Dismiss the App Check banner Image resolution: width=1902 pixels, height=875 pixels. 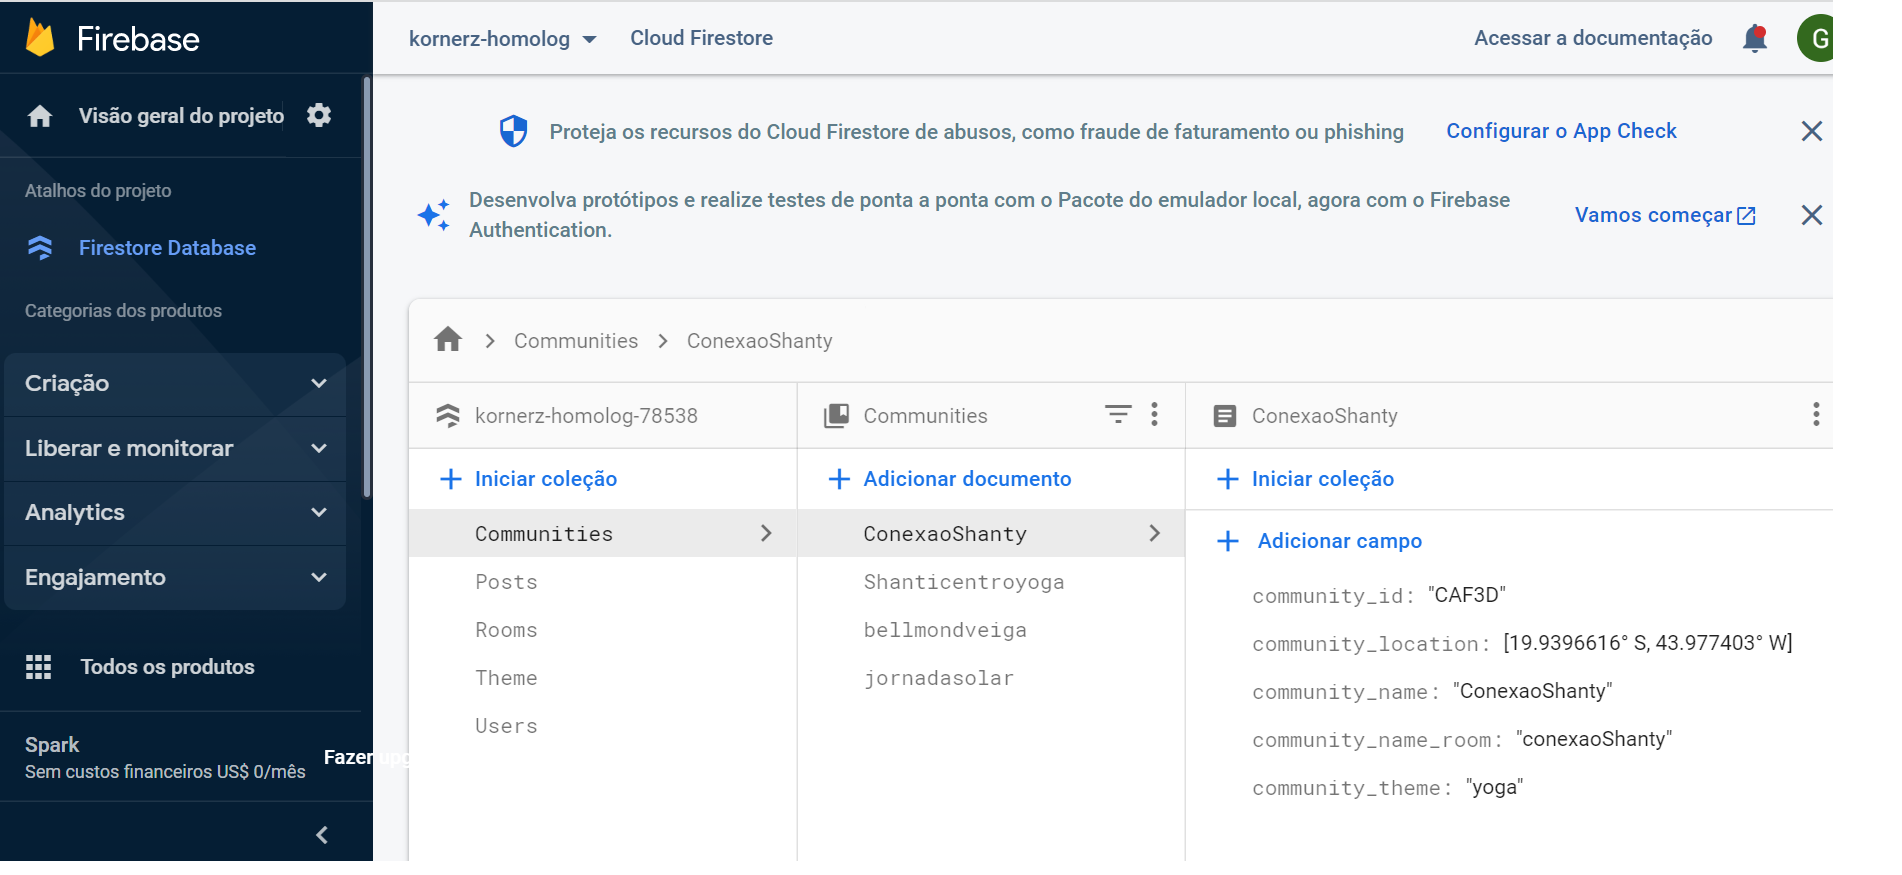1811,131
